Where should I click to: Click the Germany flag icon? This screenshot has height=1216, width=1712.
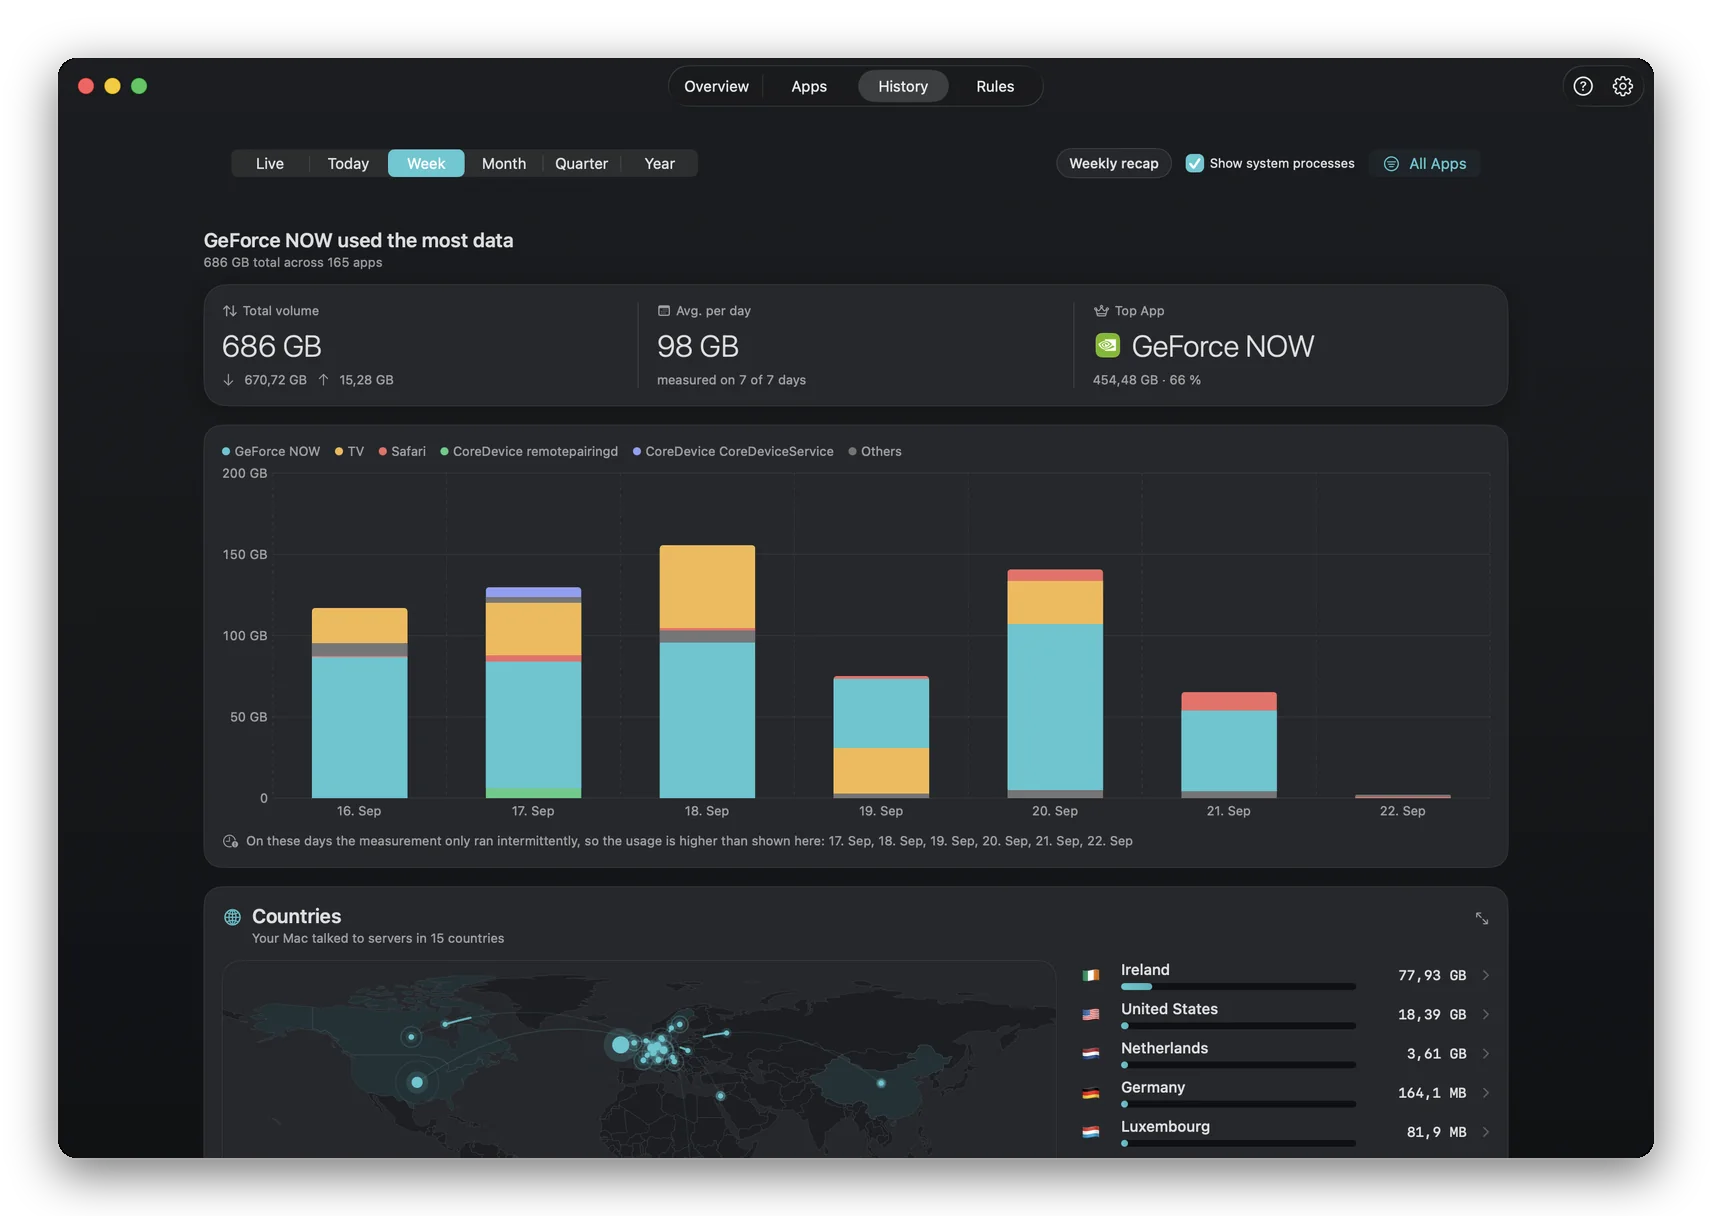(1091, 1093)
